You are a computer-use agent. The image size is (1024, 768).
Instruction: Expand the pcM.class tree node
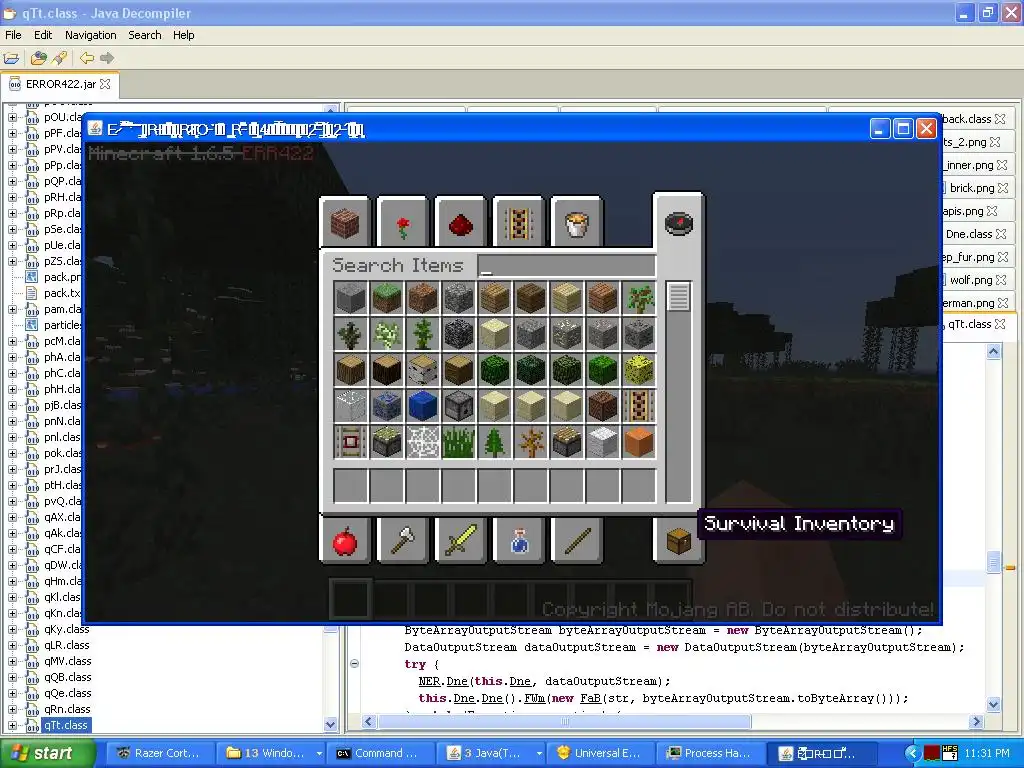click(12, 342)
